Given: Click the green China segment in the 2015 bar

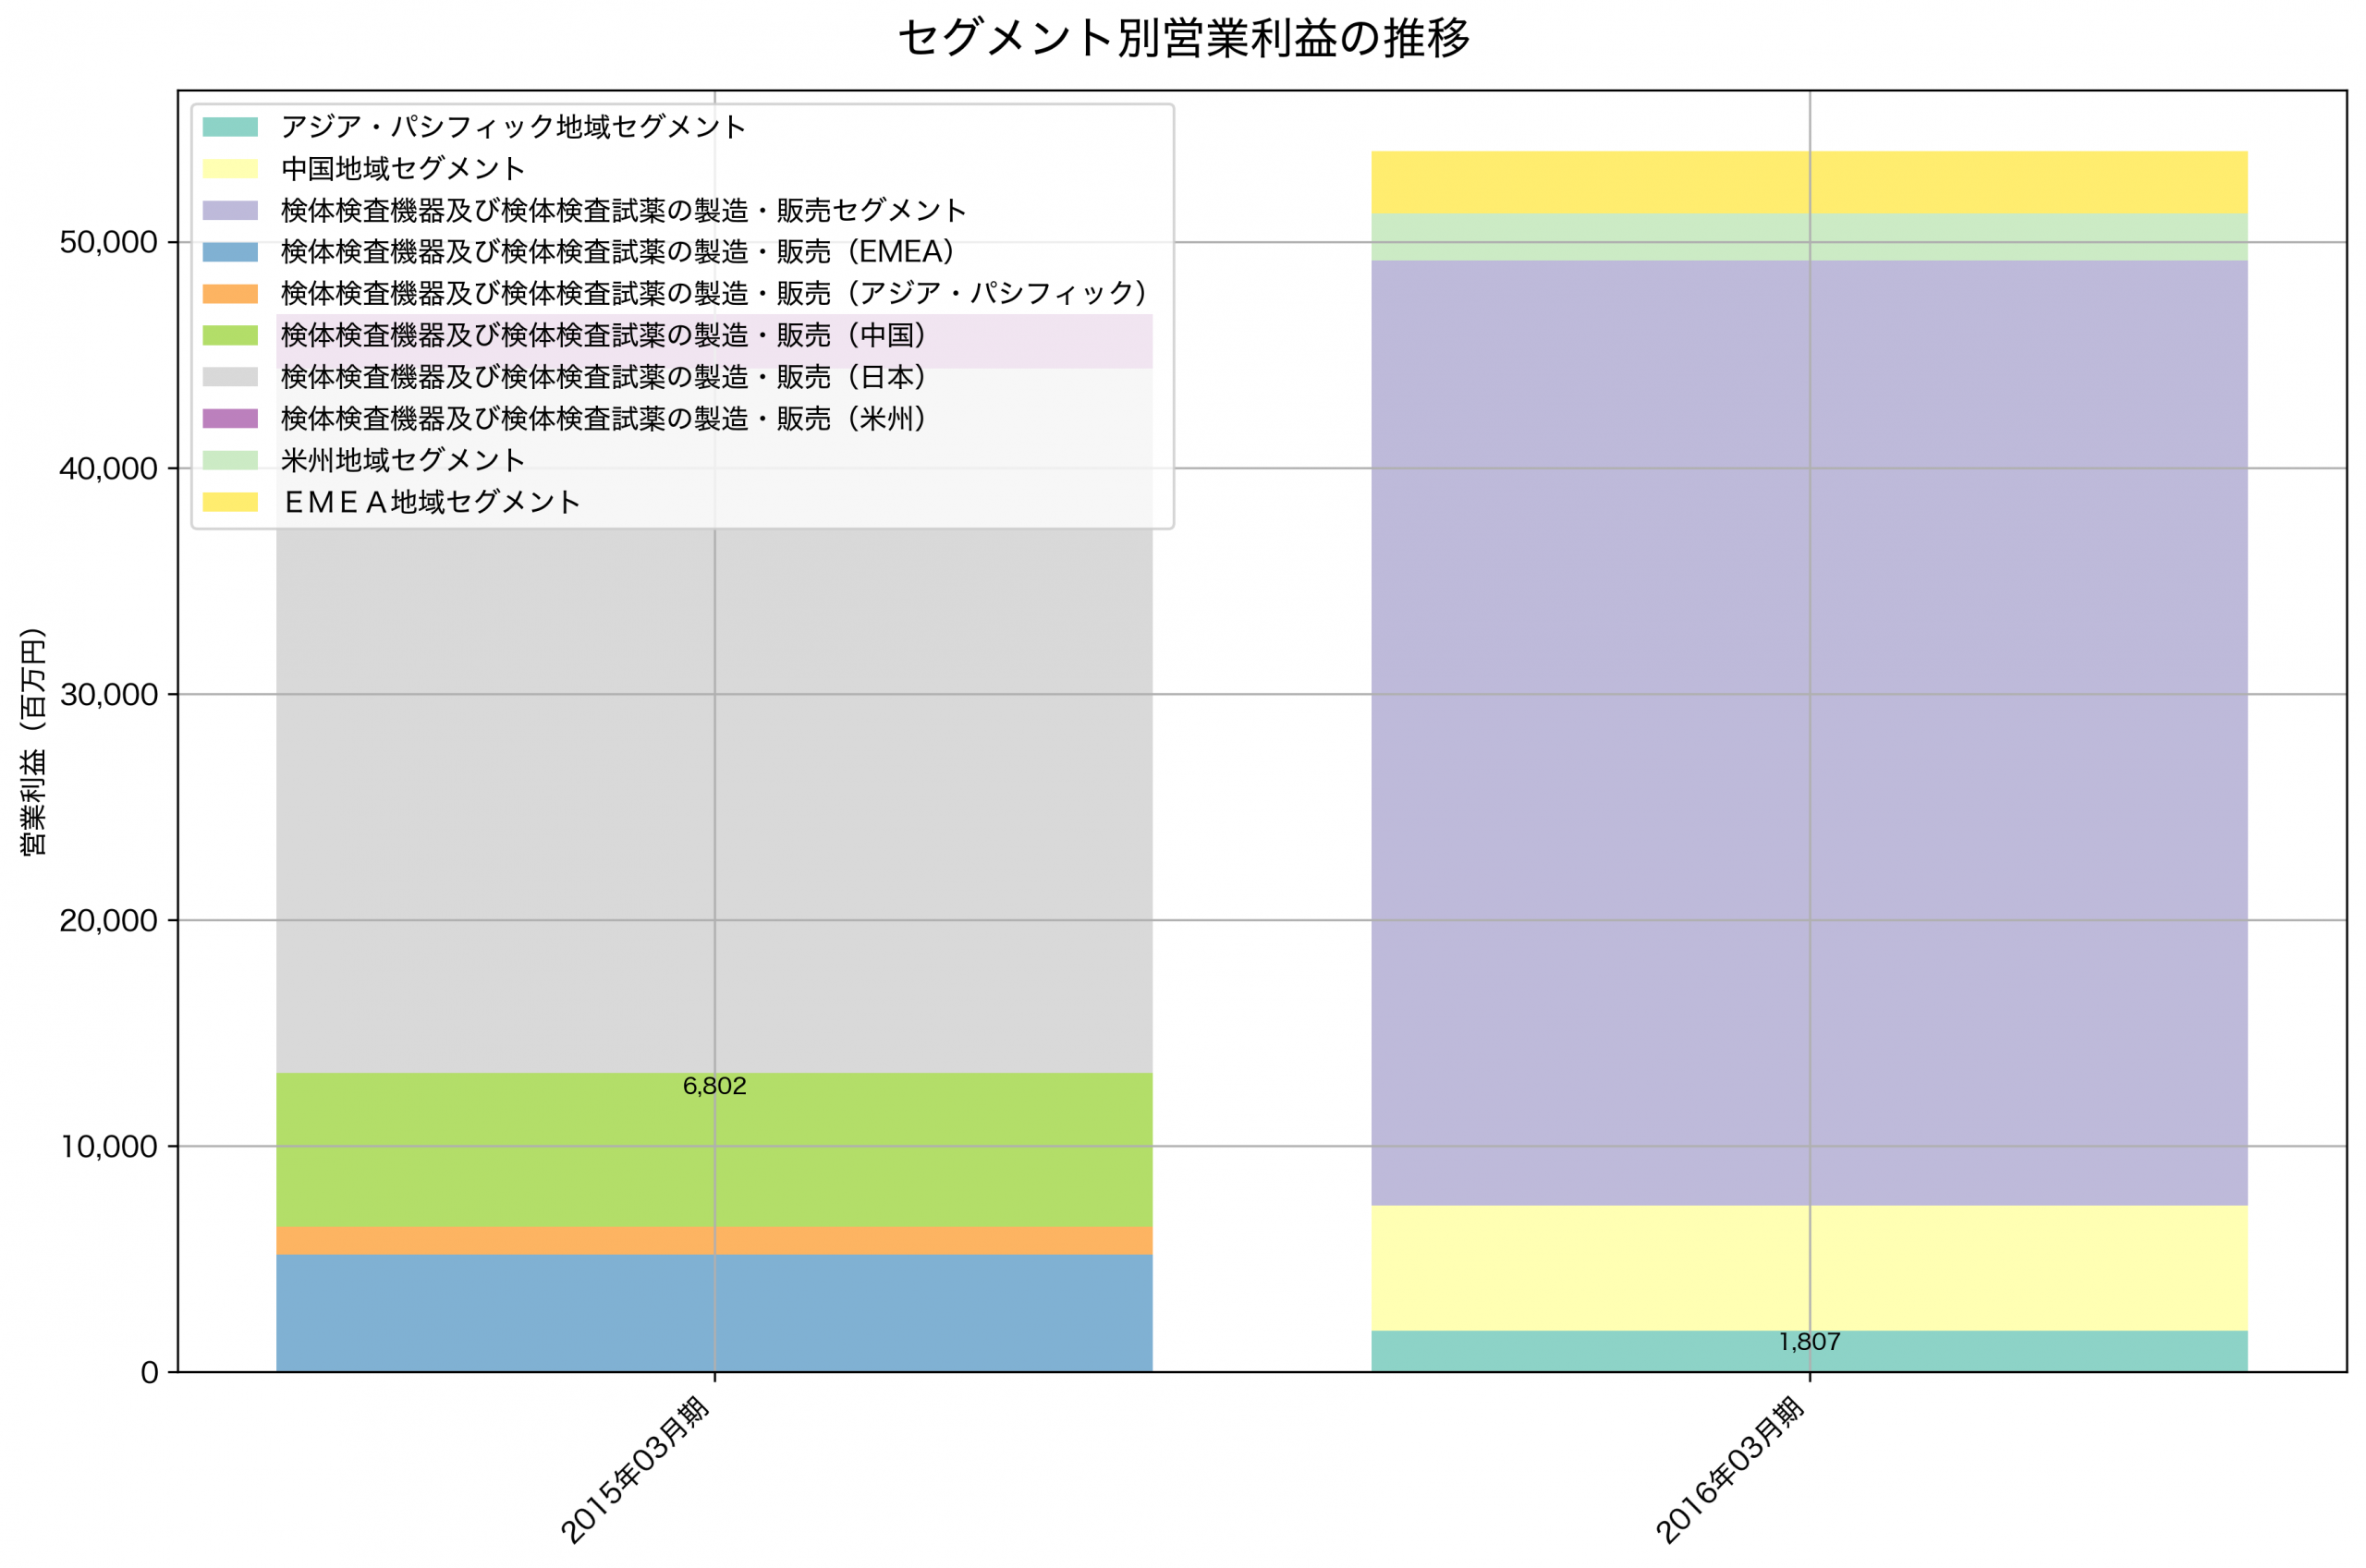Looking at the screenshot, I should pyautogui.click(x=714, y=1150).
